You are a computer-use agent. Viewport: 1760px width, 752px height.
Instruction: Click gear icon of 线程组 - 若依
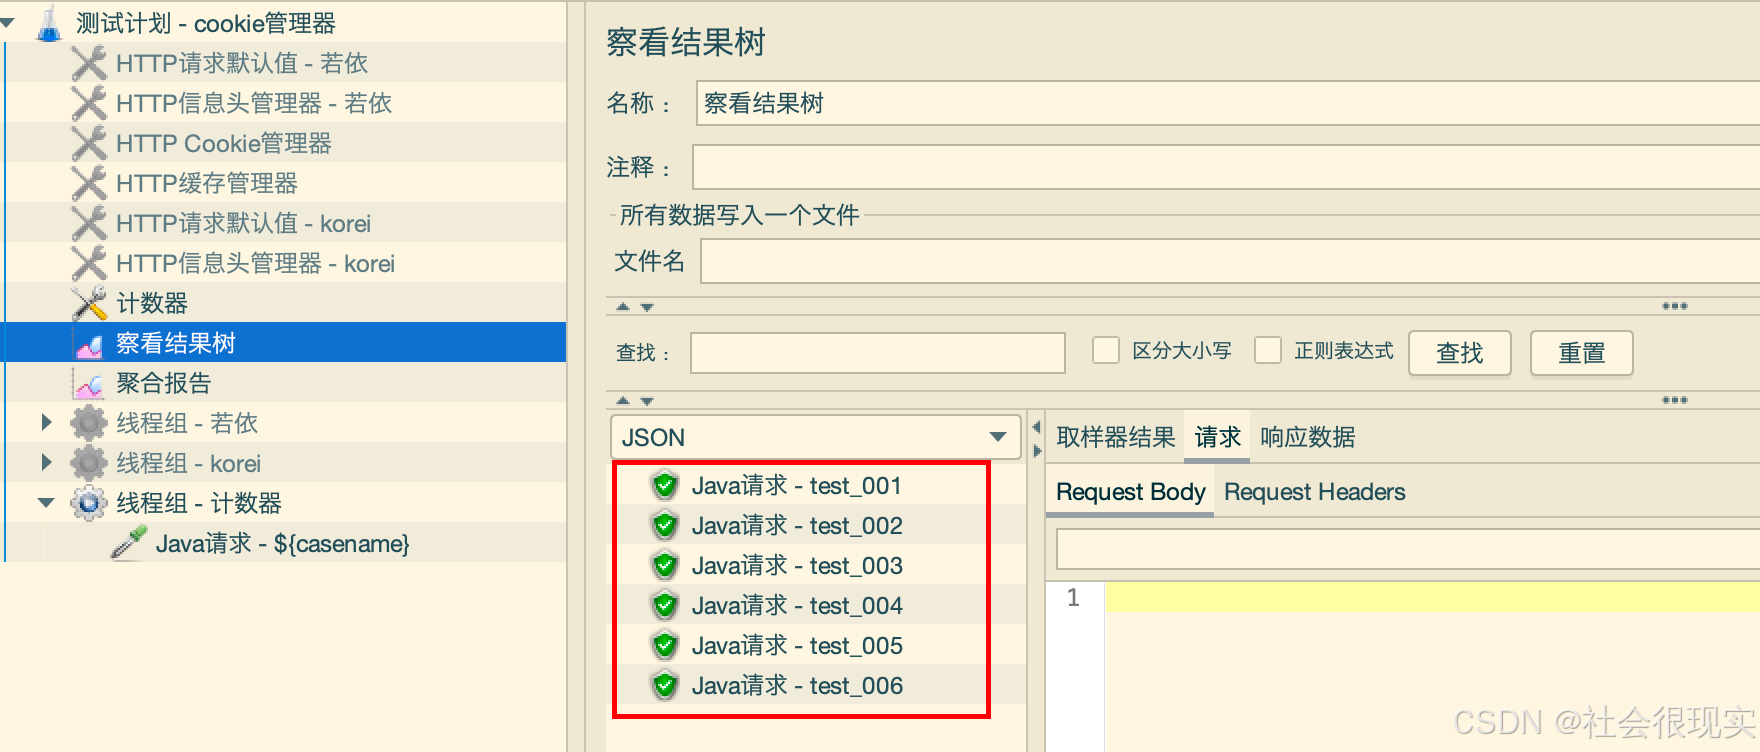coord(89,423)
